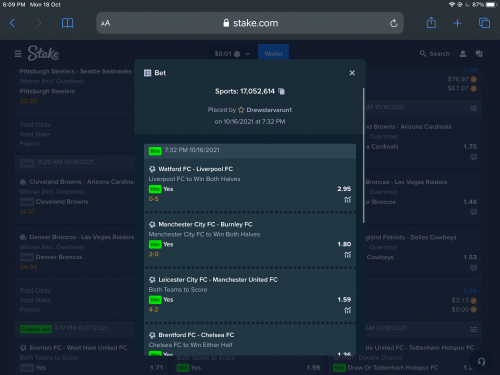Open the chat icon in header
Screen dimensions: 500x375
479,54
